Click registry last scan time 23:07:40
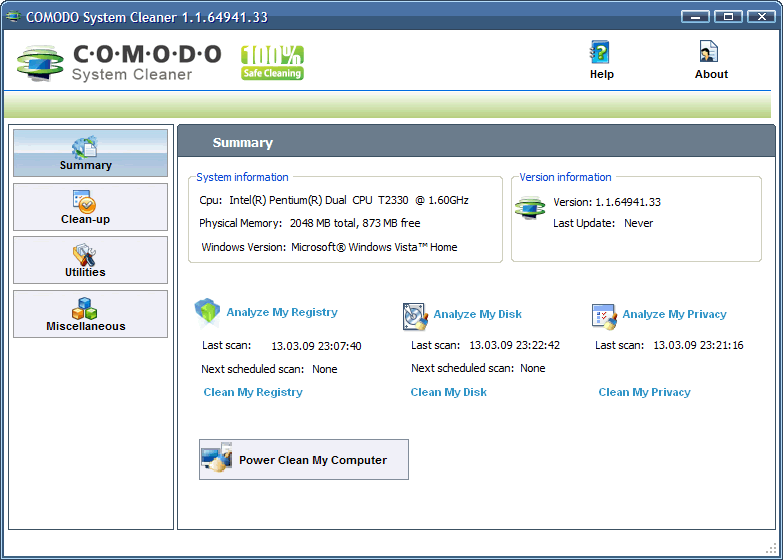This screenshot has height=560, width=783. (316, 346)
